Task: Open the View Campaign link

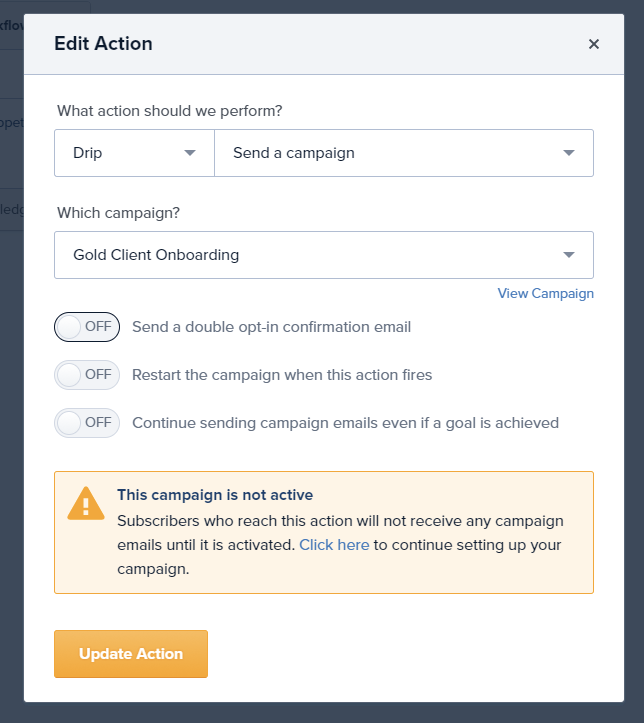Action: [545, 293]
